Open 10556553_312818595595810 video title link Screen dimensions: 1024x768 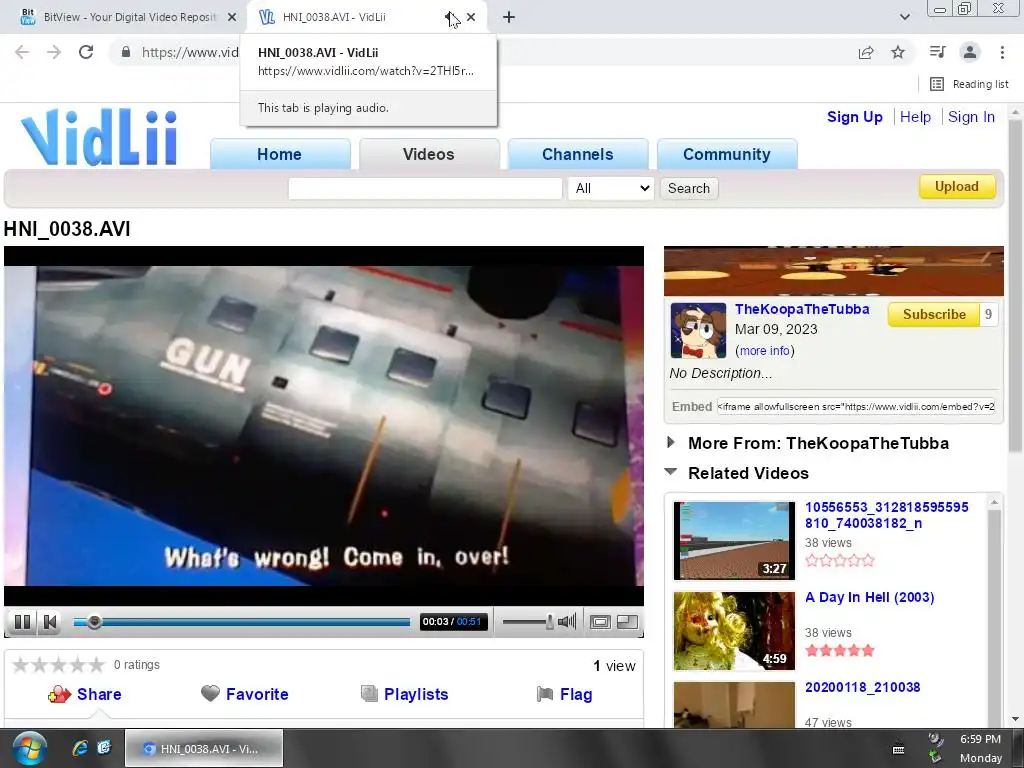coord(886,515)
